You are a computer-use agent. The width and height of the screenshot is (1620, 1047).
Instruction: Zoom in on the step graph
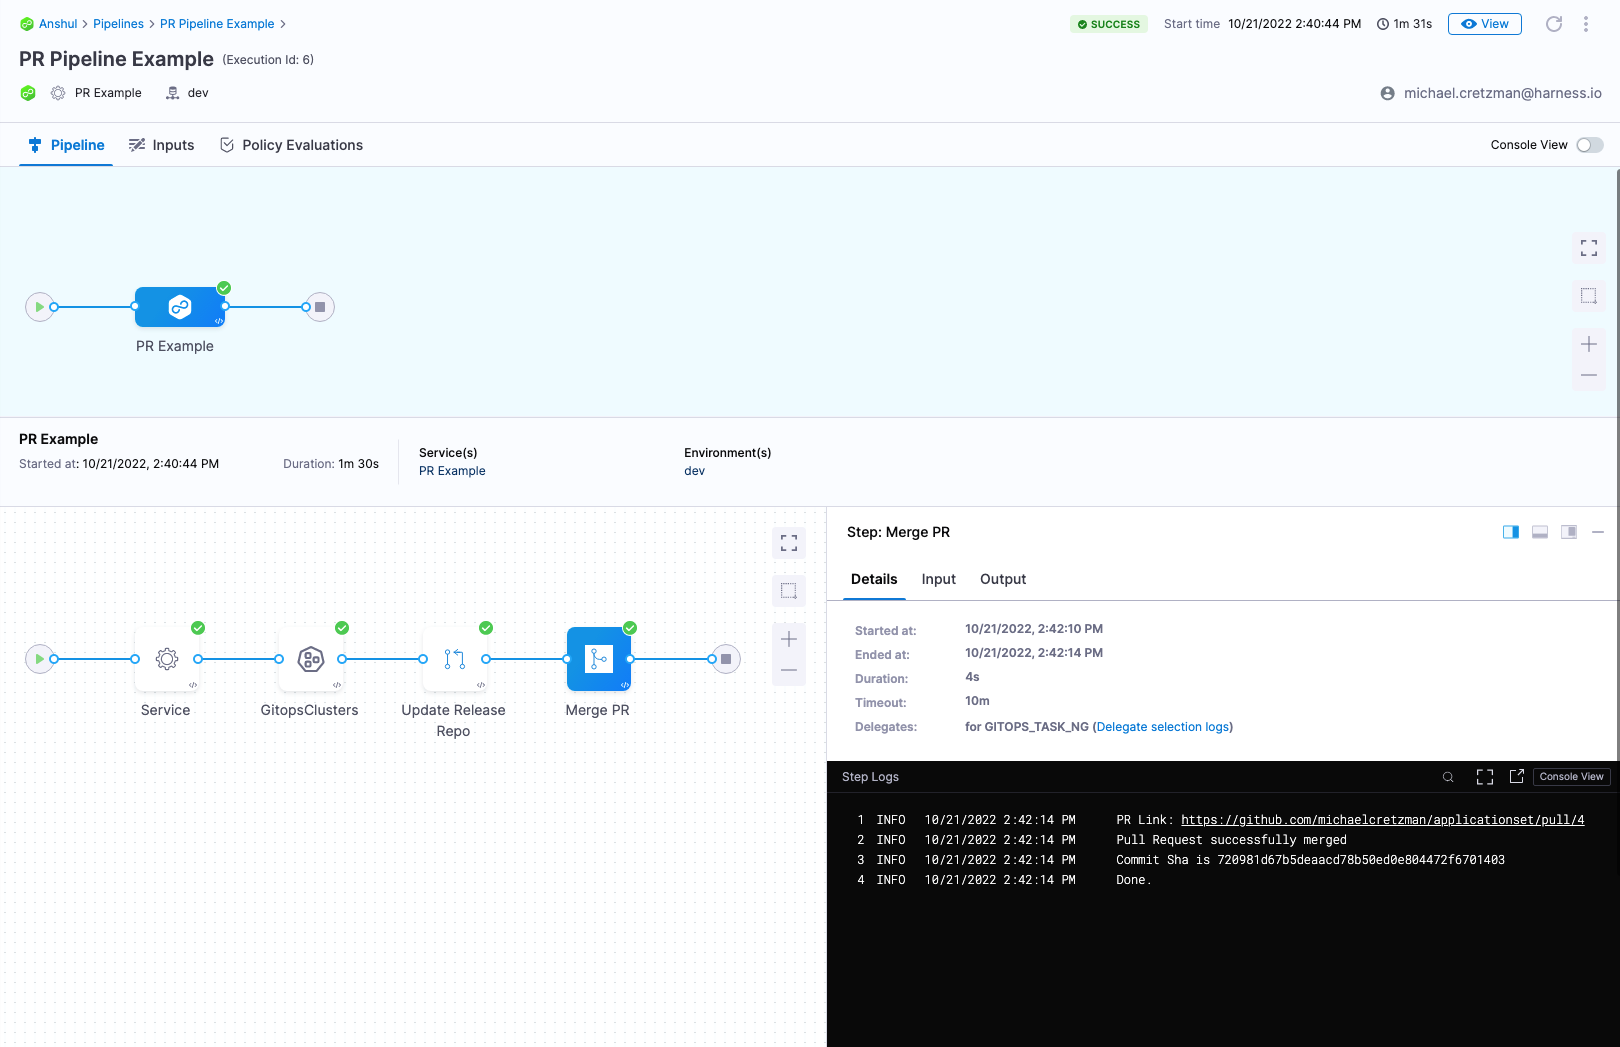tap(789, 639)
